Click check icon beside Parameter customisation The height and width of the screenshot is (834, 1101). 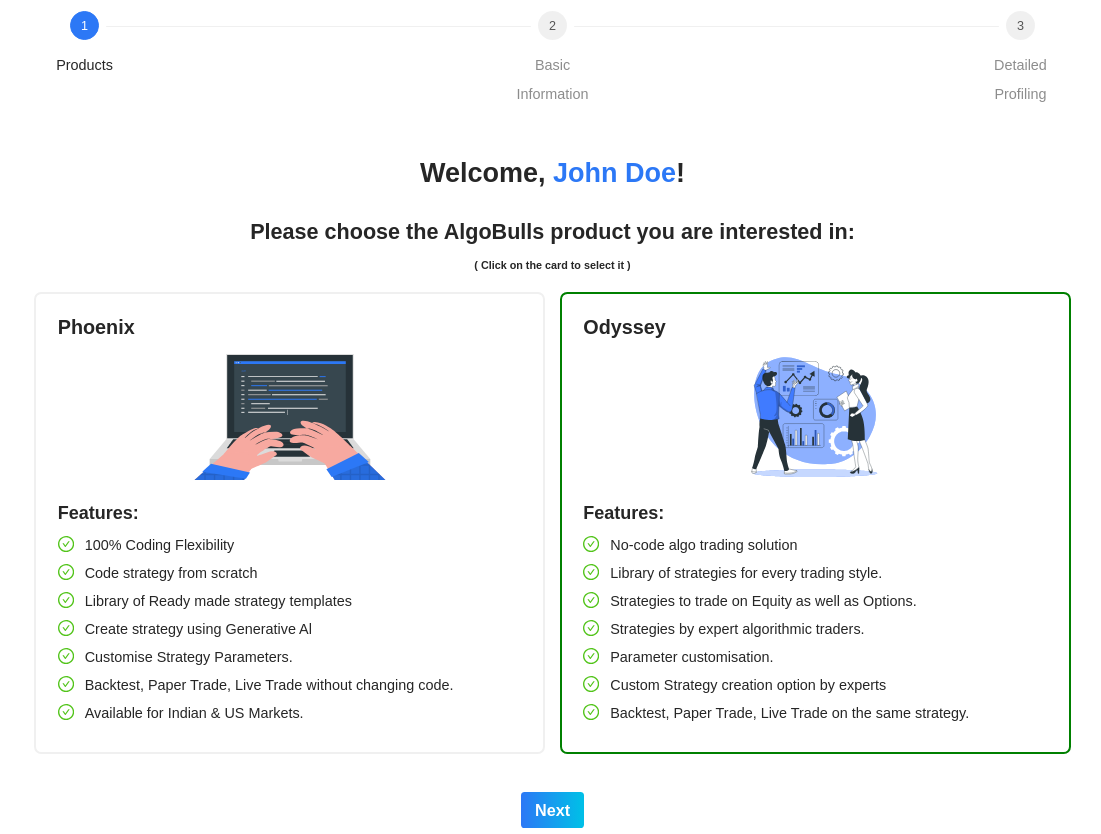pos(591,656)
